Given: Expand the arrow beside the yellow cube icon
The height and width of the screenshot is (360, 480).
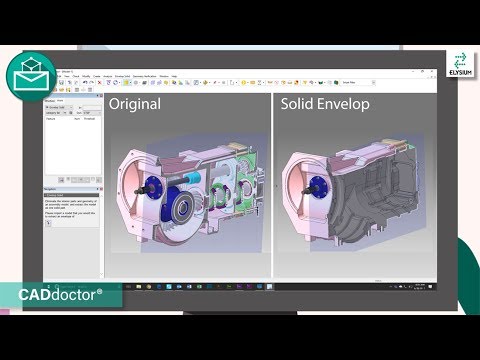Looking at the screenshot, I should click(130, 83).
